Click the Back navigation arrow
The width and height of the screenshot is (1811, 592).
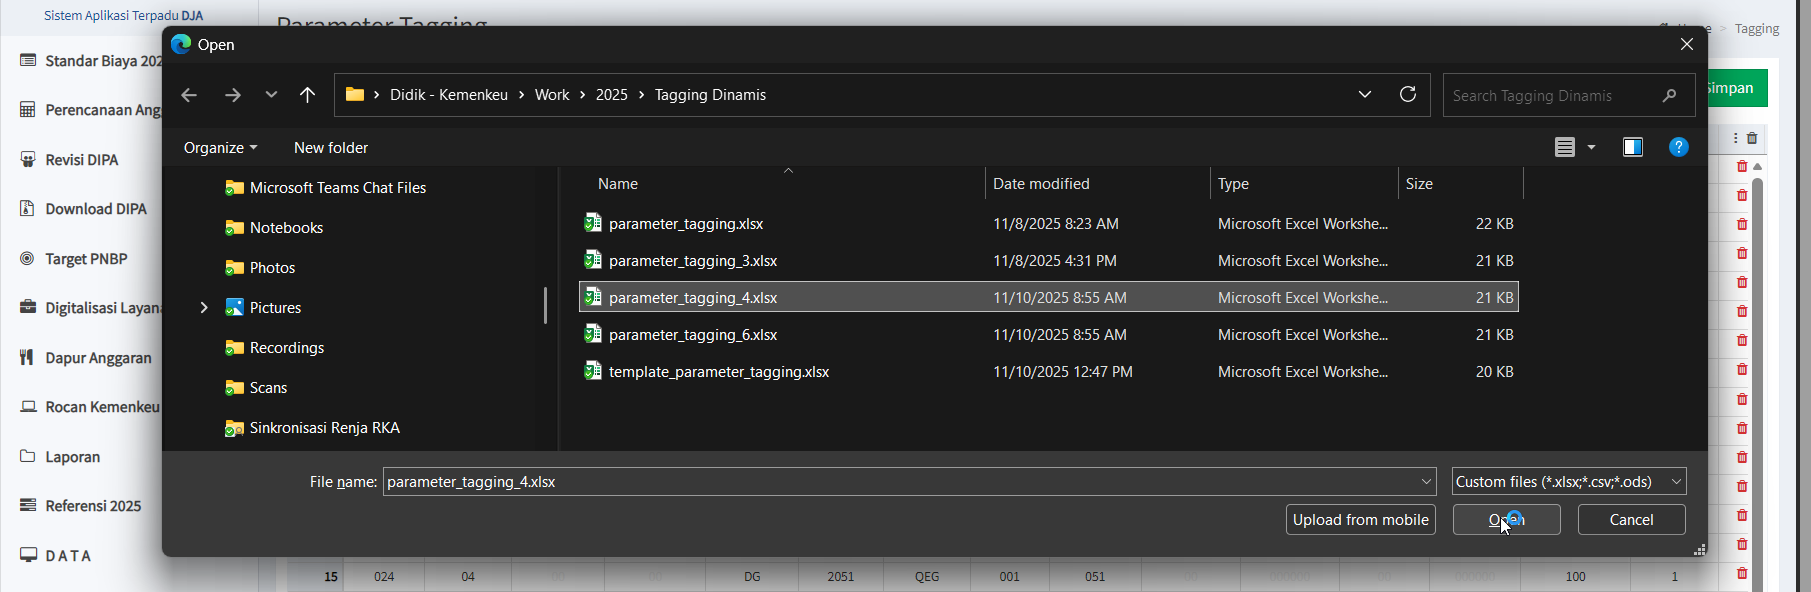[x=189, y=95]
